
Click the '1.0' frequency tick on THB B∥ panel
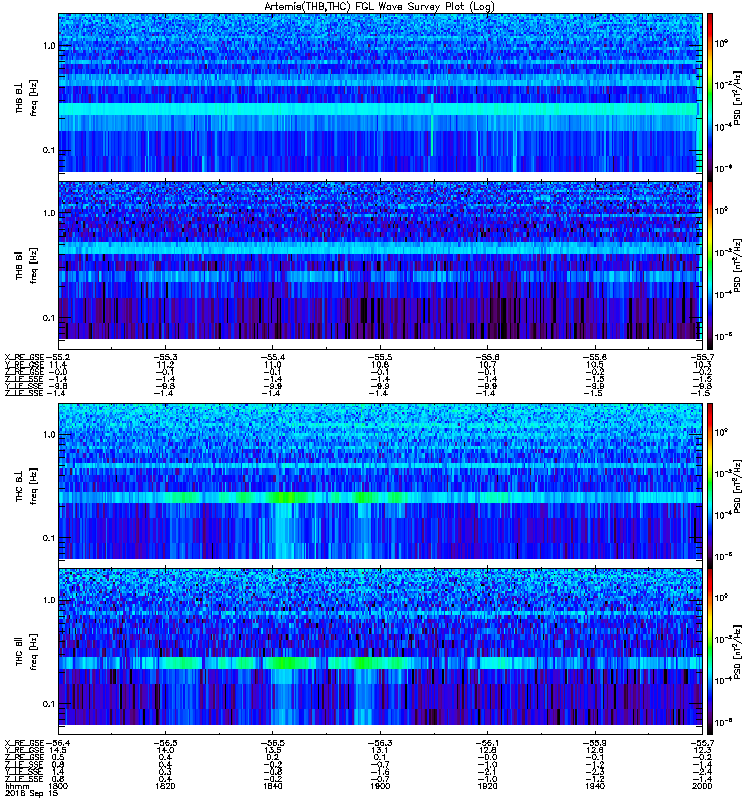coord(49,213)
